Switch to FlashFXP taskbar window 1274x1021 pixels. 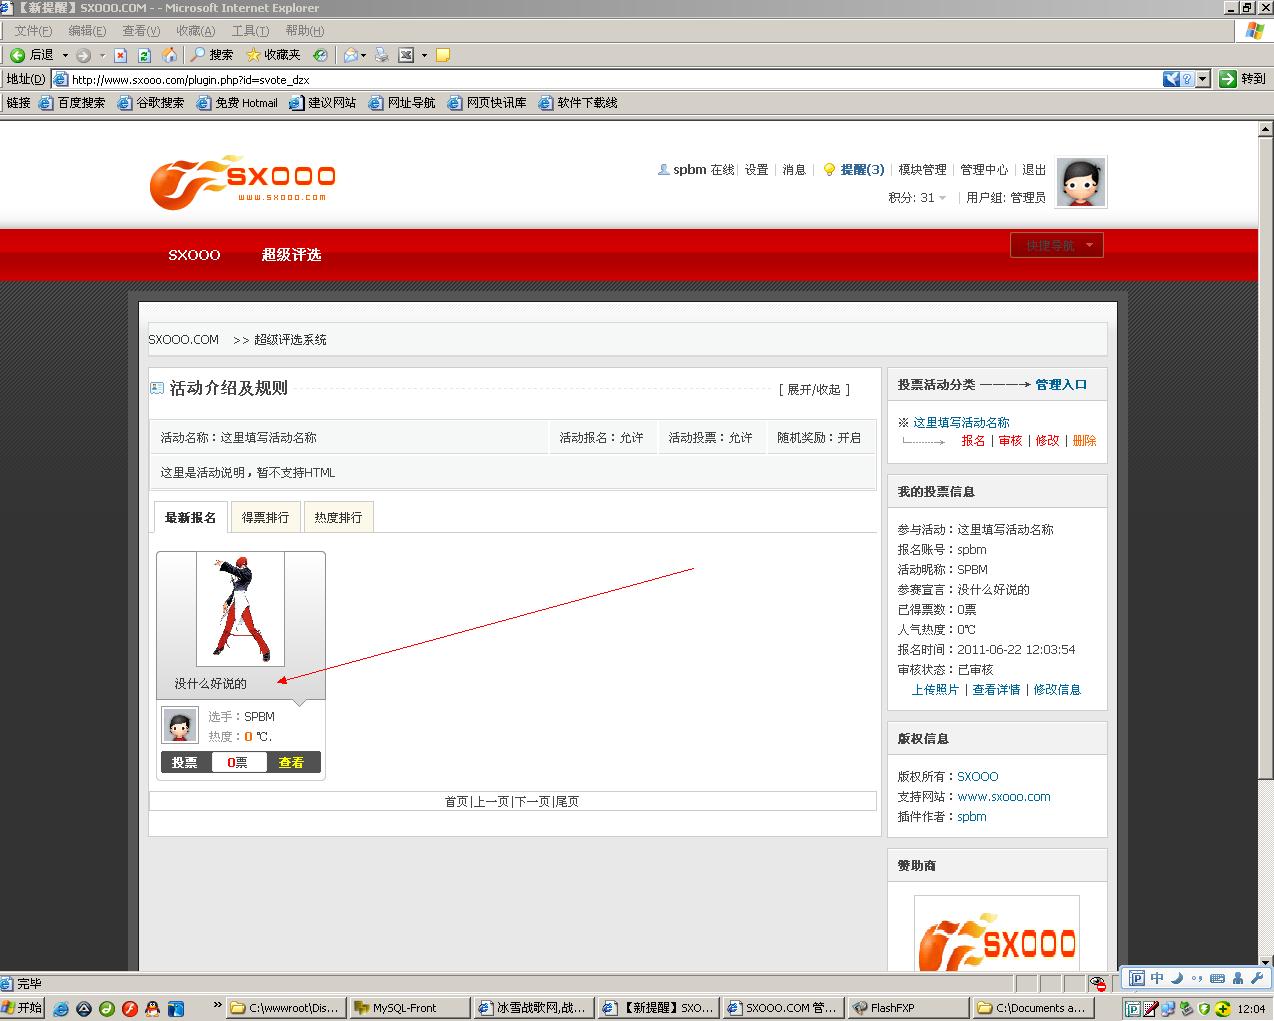pyautogui.click(x=908, y=1008)
